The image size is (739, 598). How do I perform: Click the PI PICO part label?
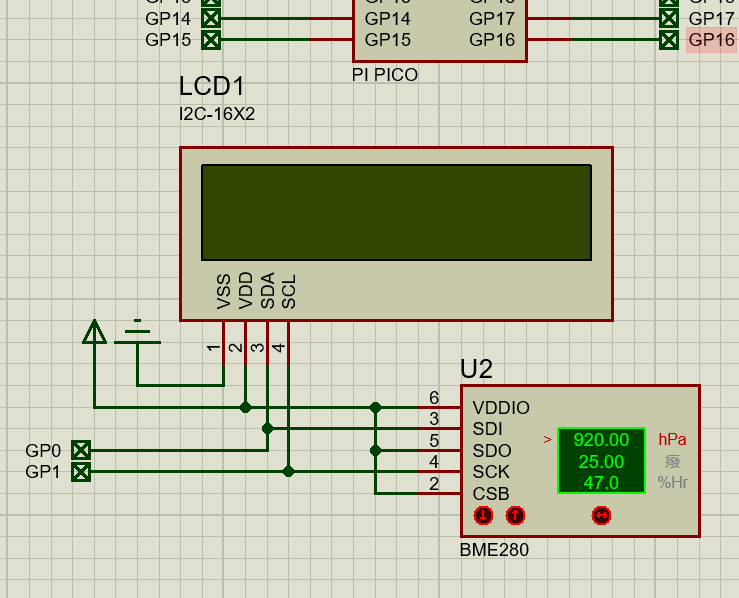coord(385,75)
